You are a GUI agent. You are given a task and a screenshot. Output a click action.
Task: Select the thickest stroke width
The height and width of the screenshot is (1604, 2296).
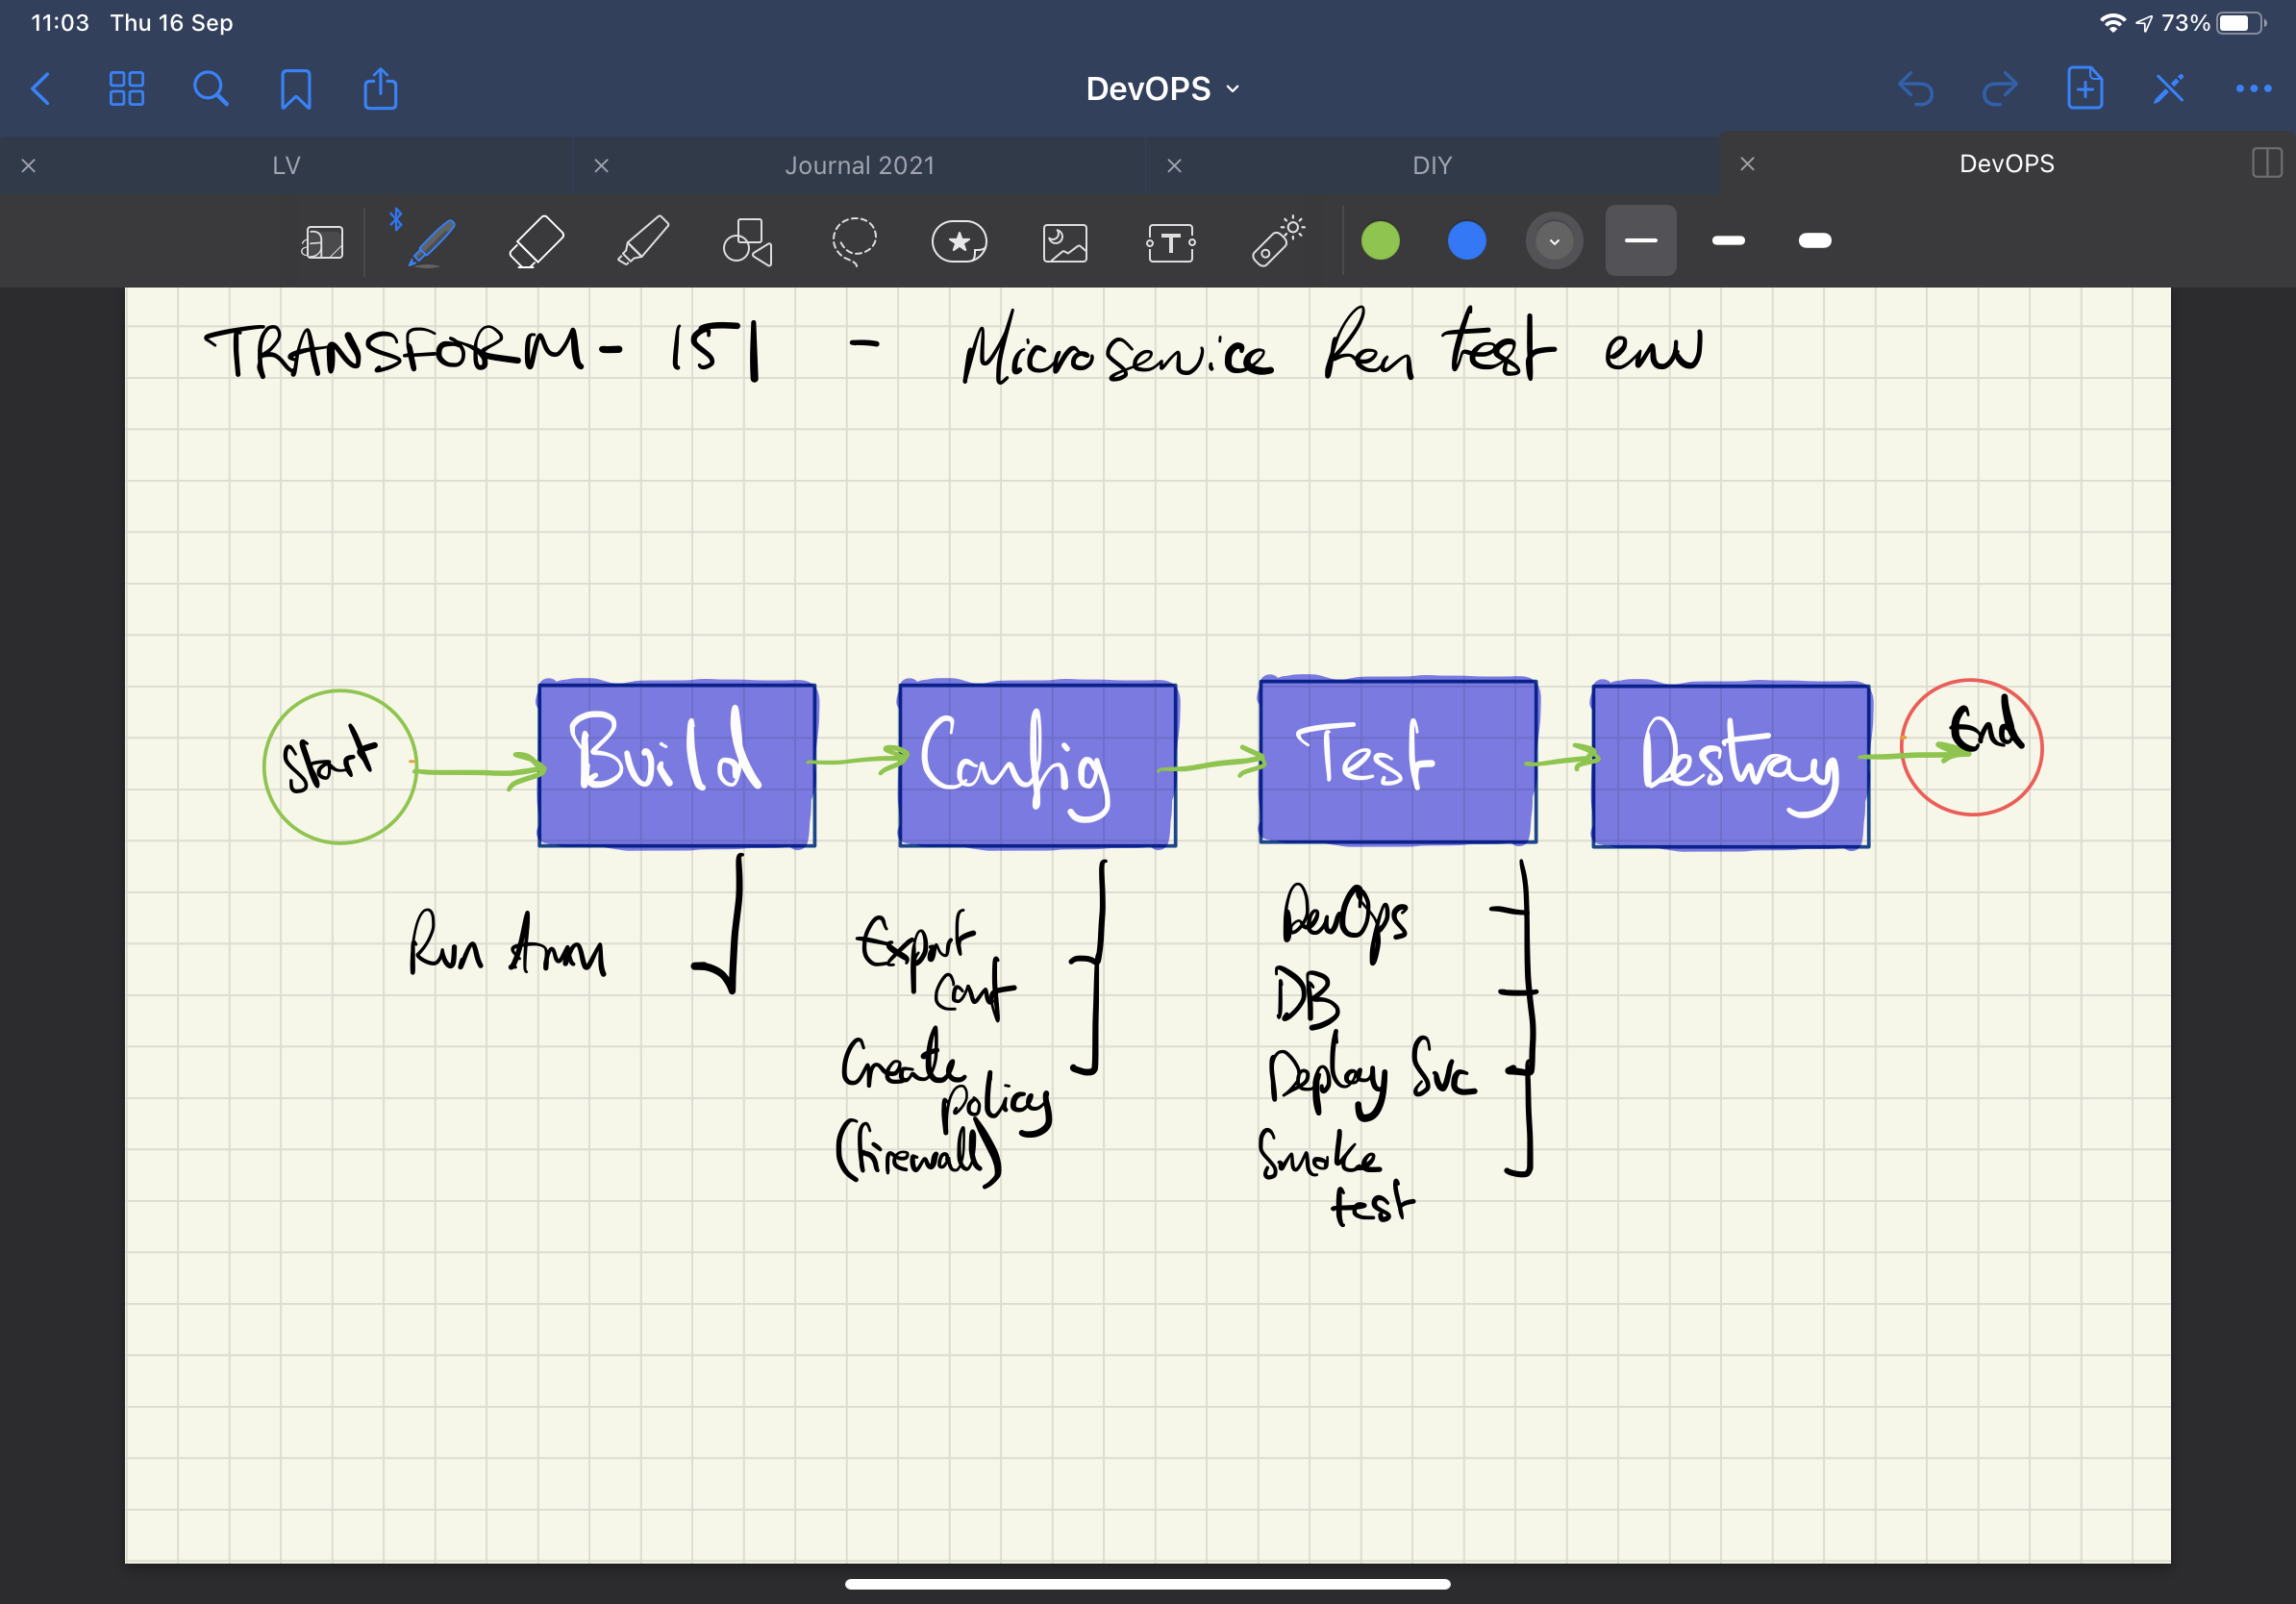coord(1815,241)
